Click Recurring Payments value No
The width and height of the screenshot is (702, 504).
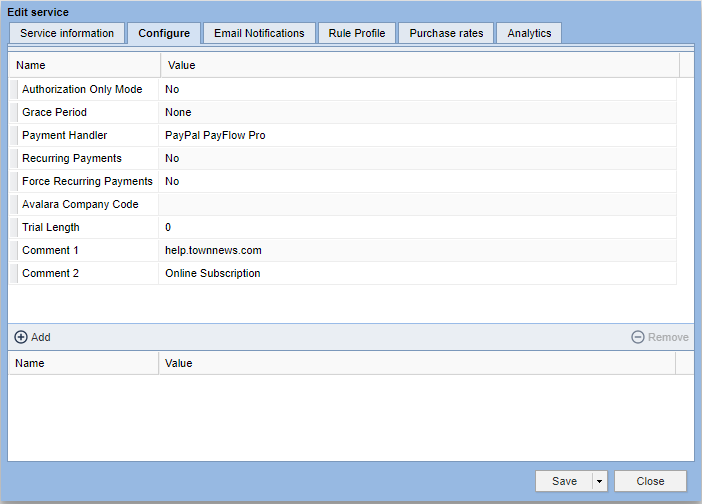[172, 158]
